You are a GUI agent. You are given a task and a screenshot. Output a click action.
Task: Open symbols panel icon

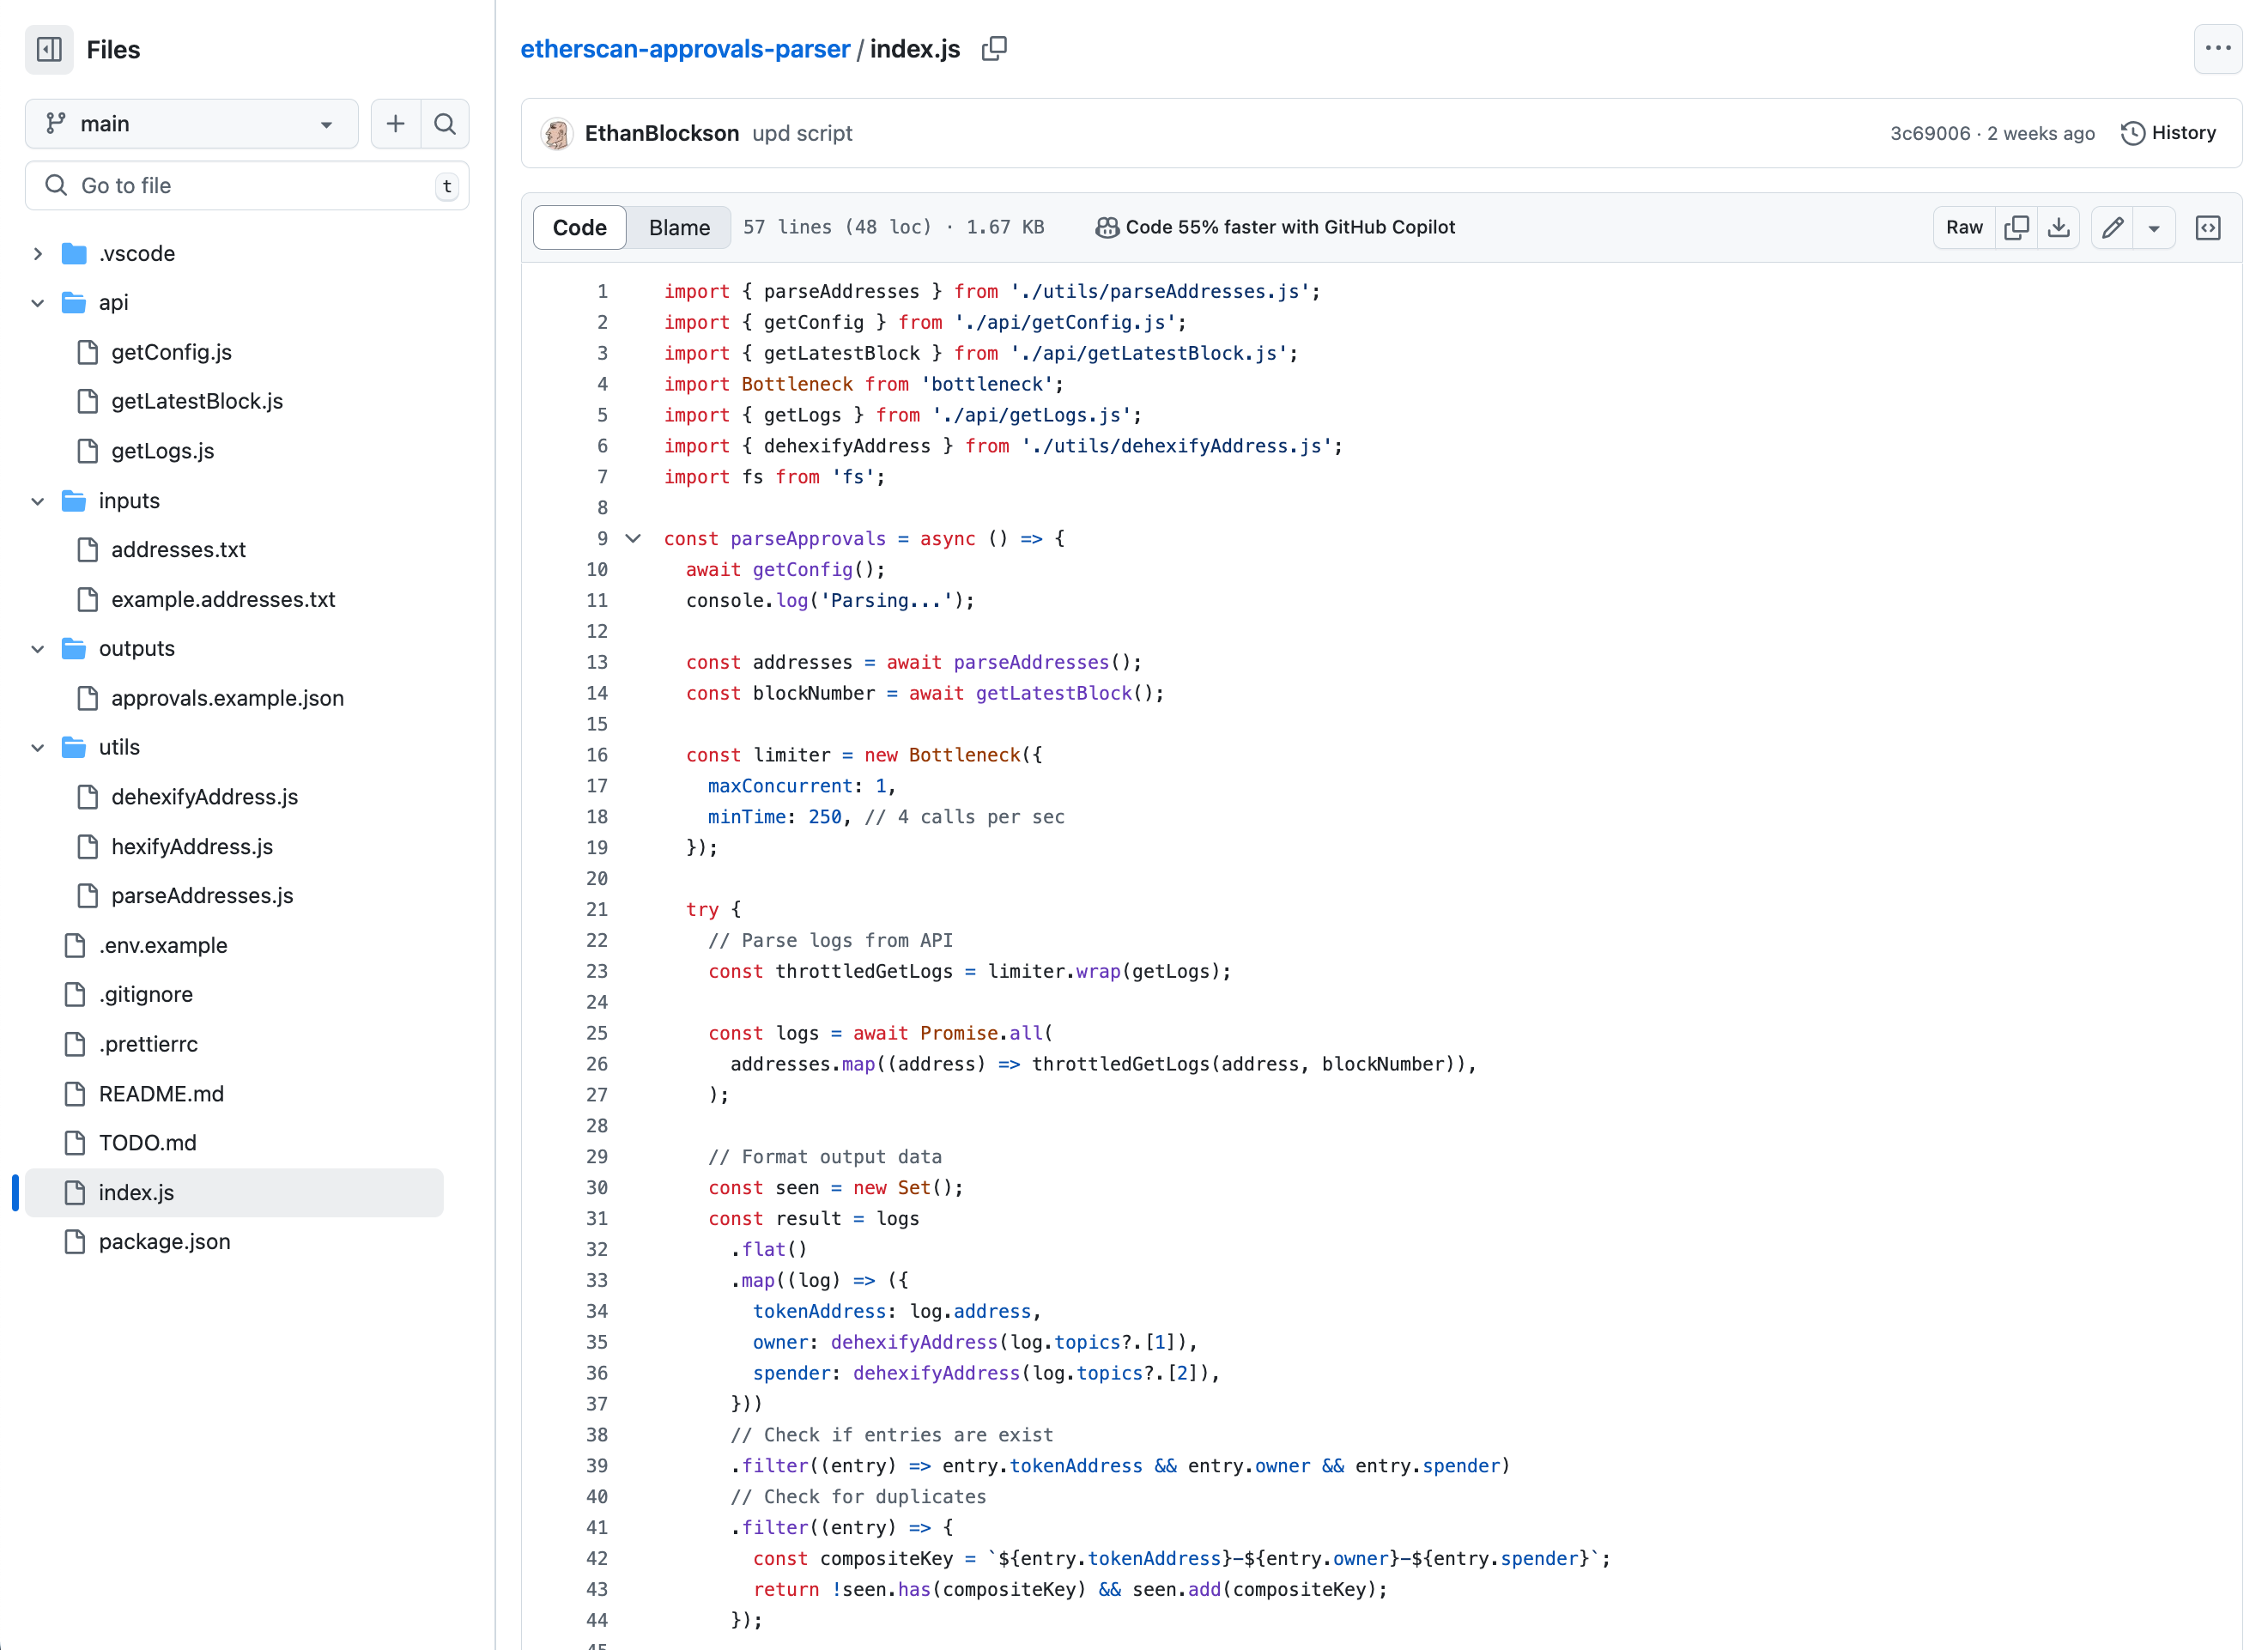tap(2208, 227)
